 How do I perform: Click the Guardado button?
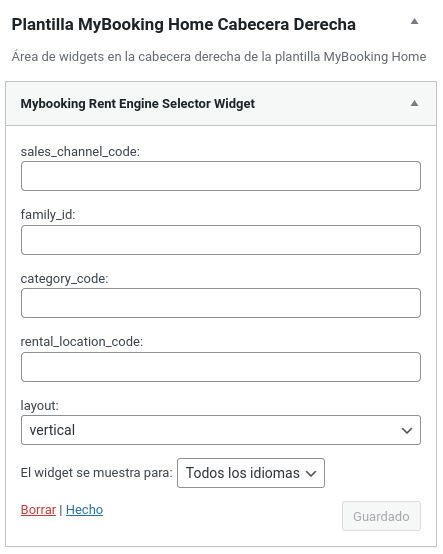(x=381, y=516)
